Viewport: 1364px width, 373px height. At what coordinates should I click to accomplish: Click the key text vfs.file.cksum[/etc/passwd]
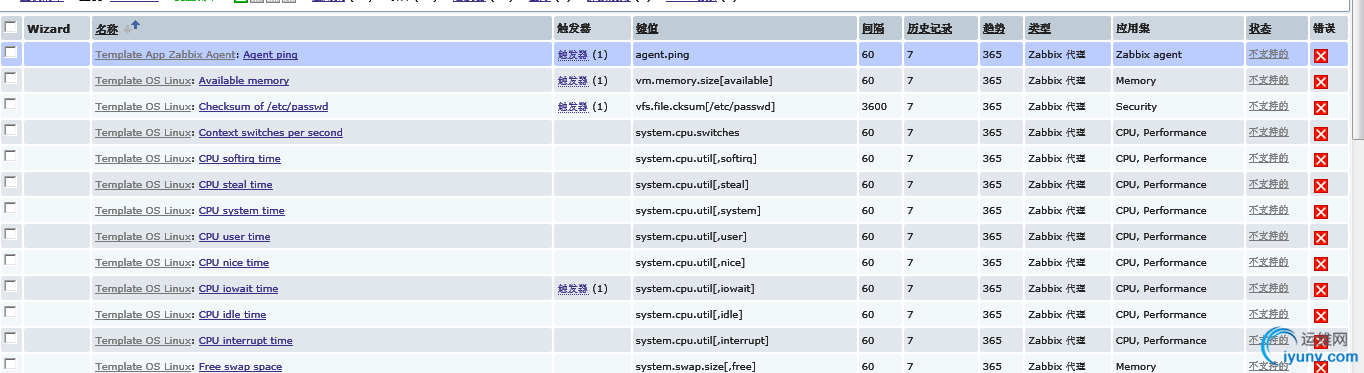click(x=705, y=107)
